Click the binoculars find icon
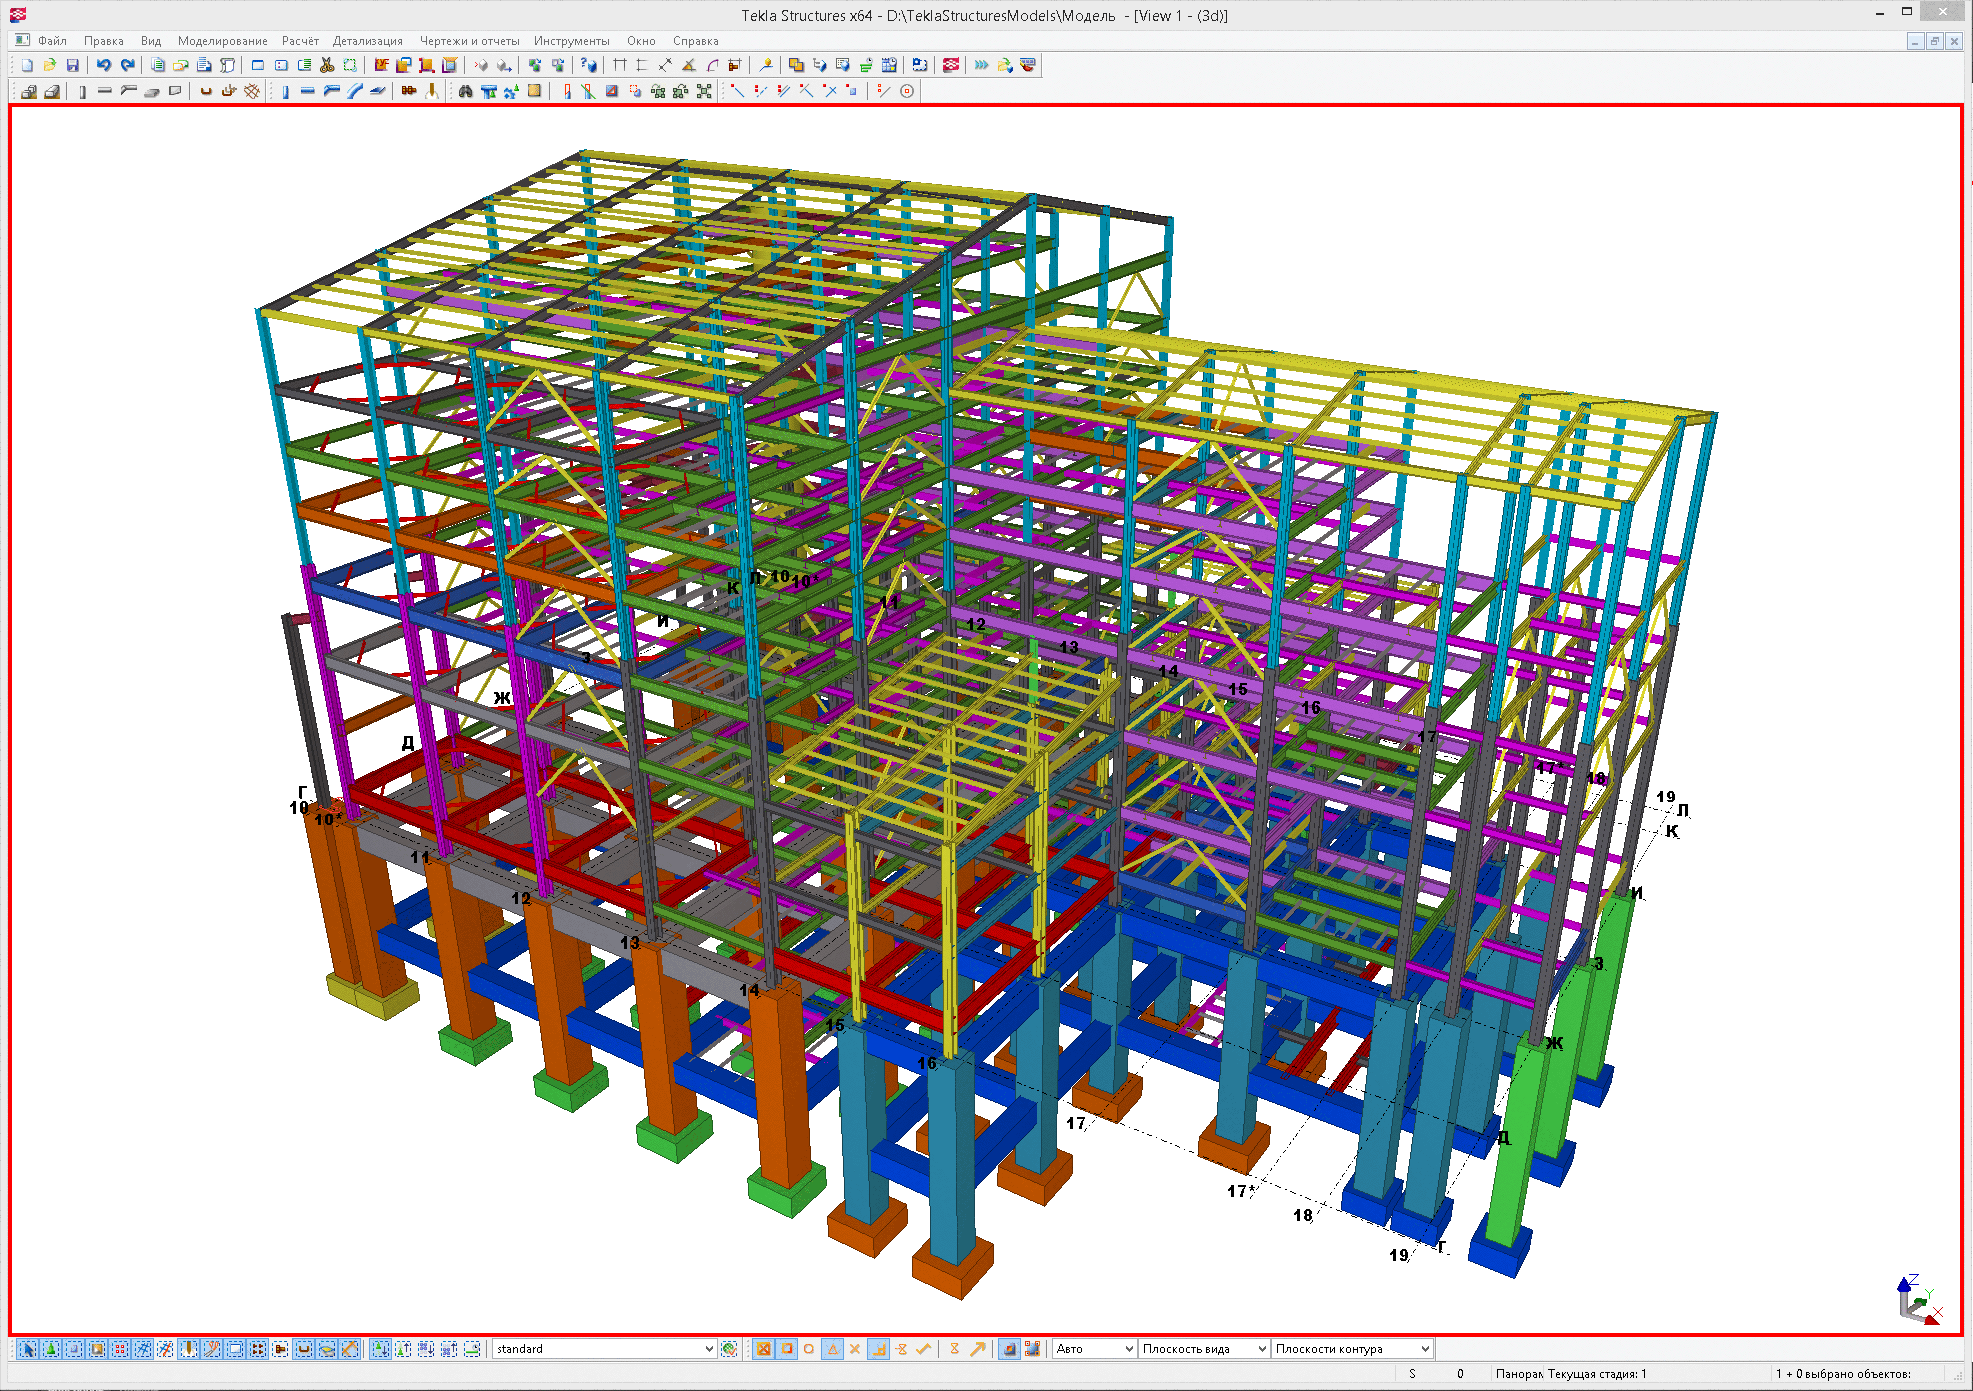1973x1391 pixels. 465,91
